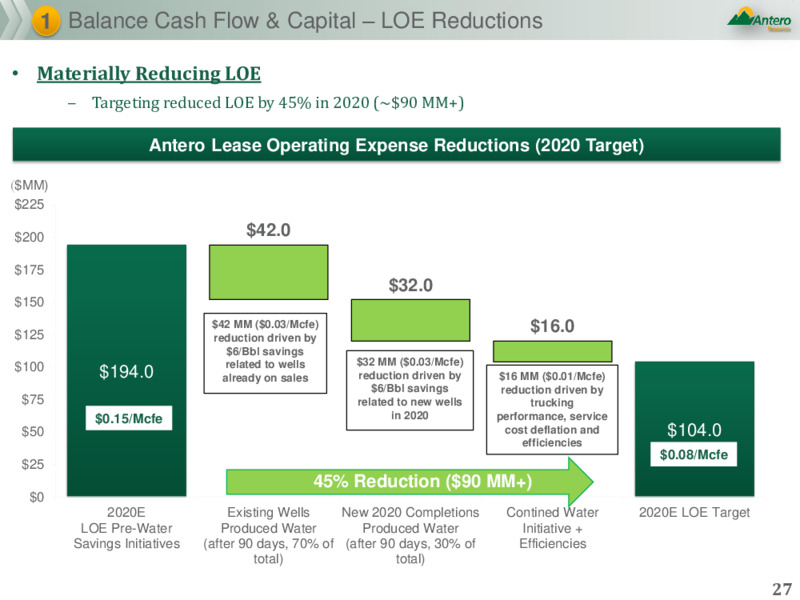Click the $50 axis label

[33, 432]
